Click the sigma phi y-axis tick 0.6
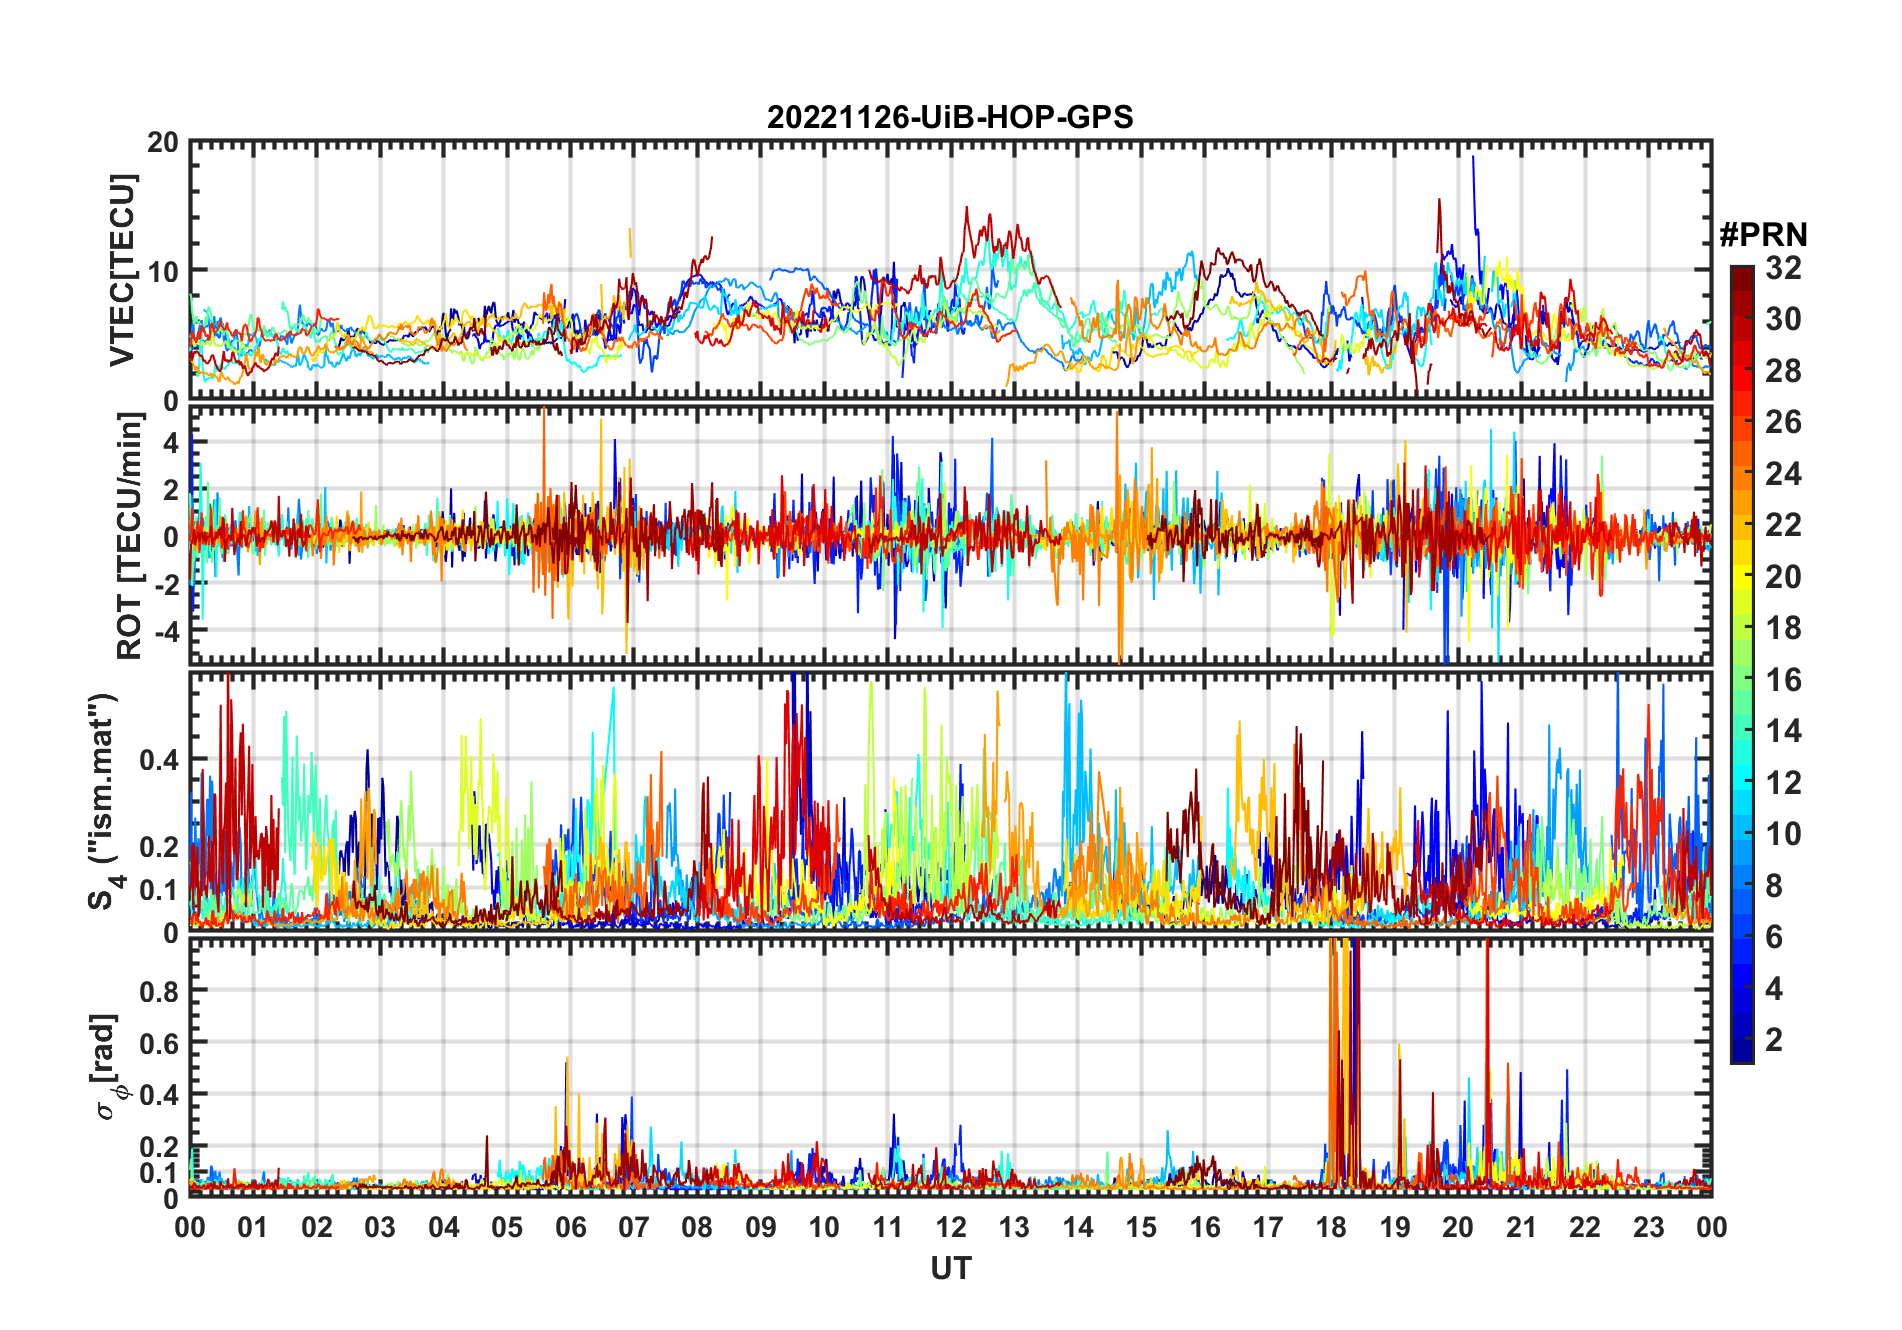Screen dimensions: 1902x1330 160,1043
